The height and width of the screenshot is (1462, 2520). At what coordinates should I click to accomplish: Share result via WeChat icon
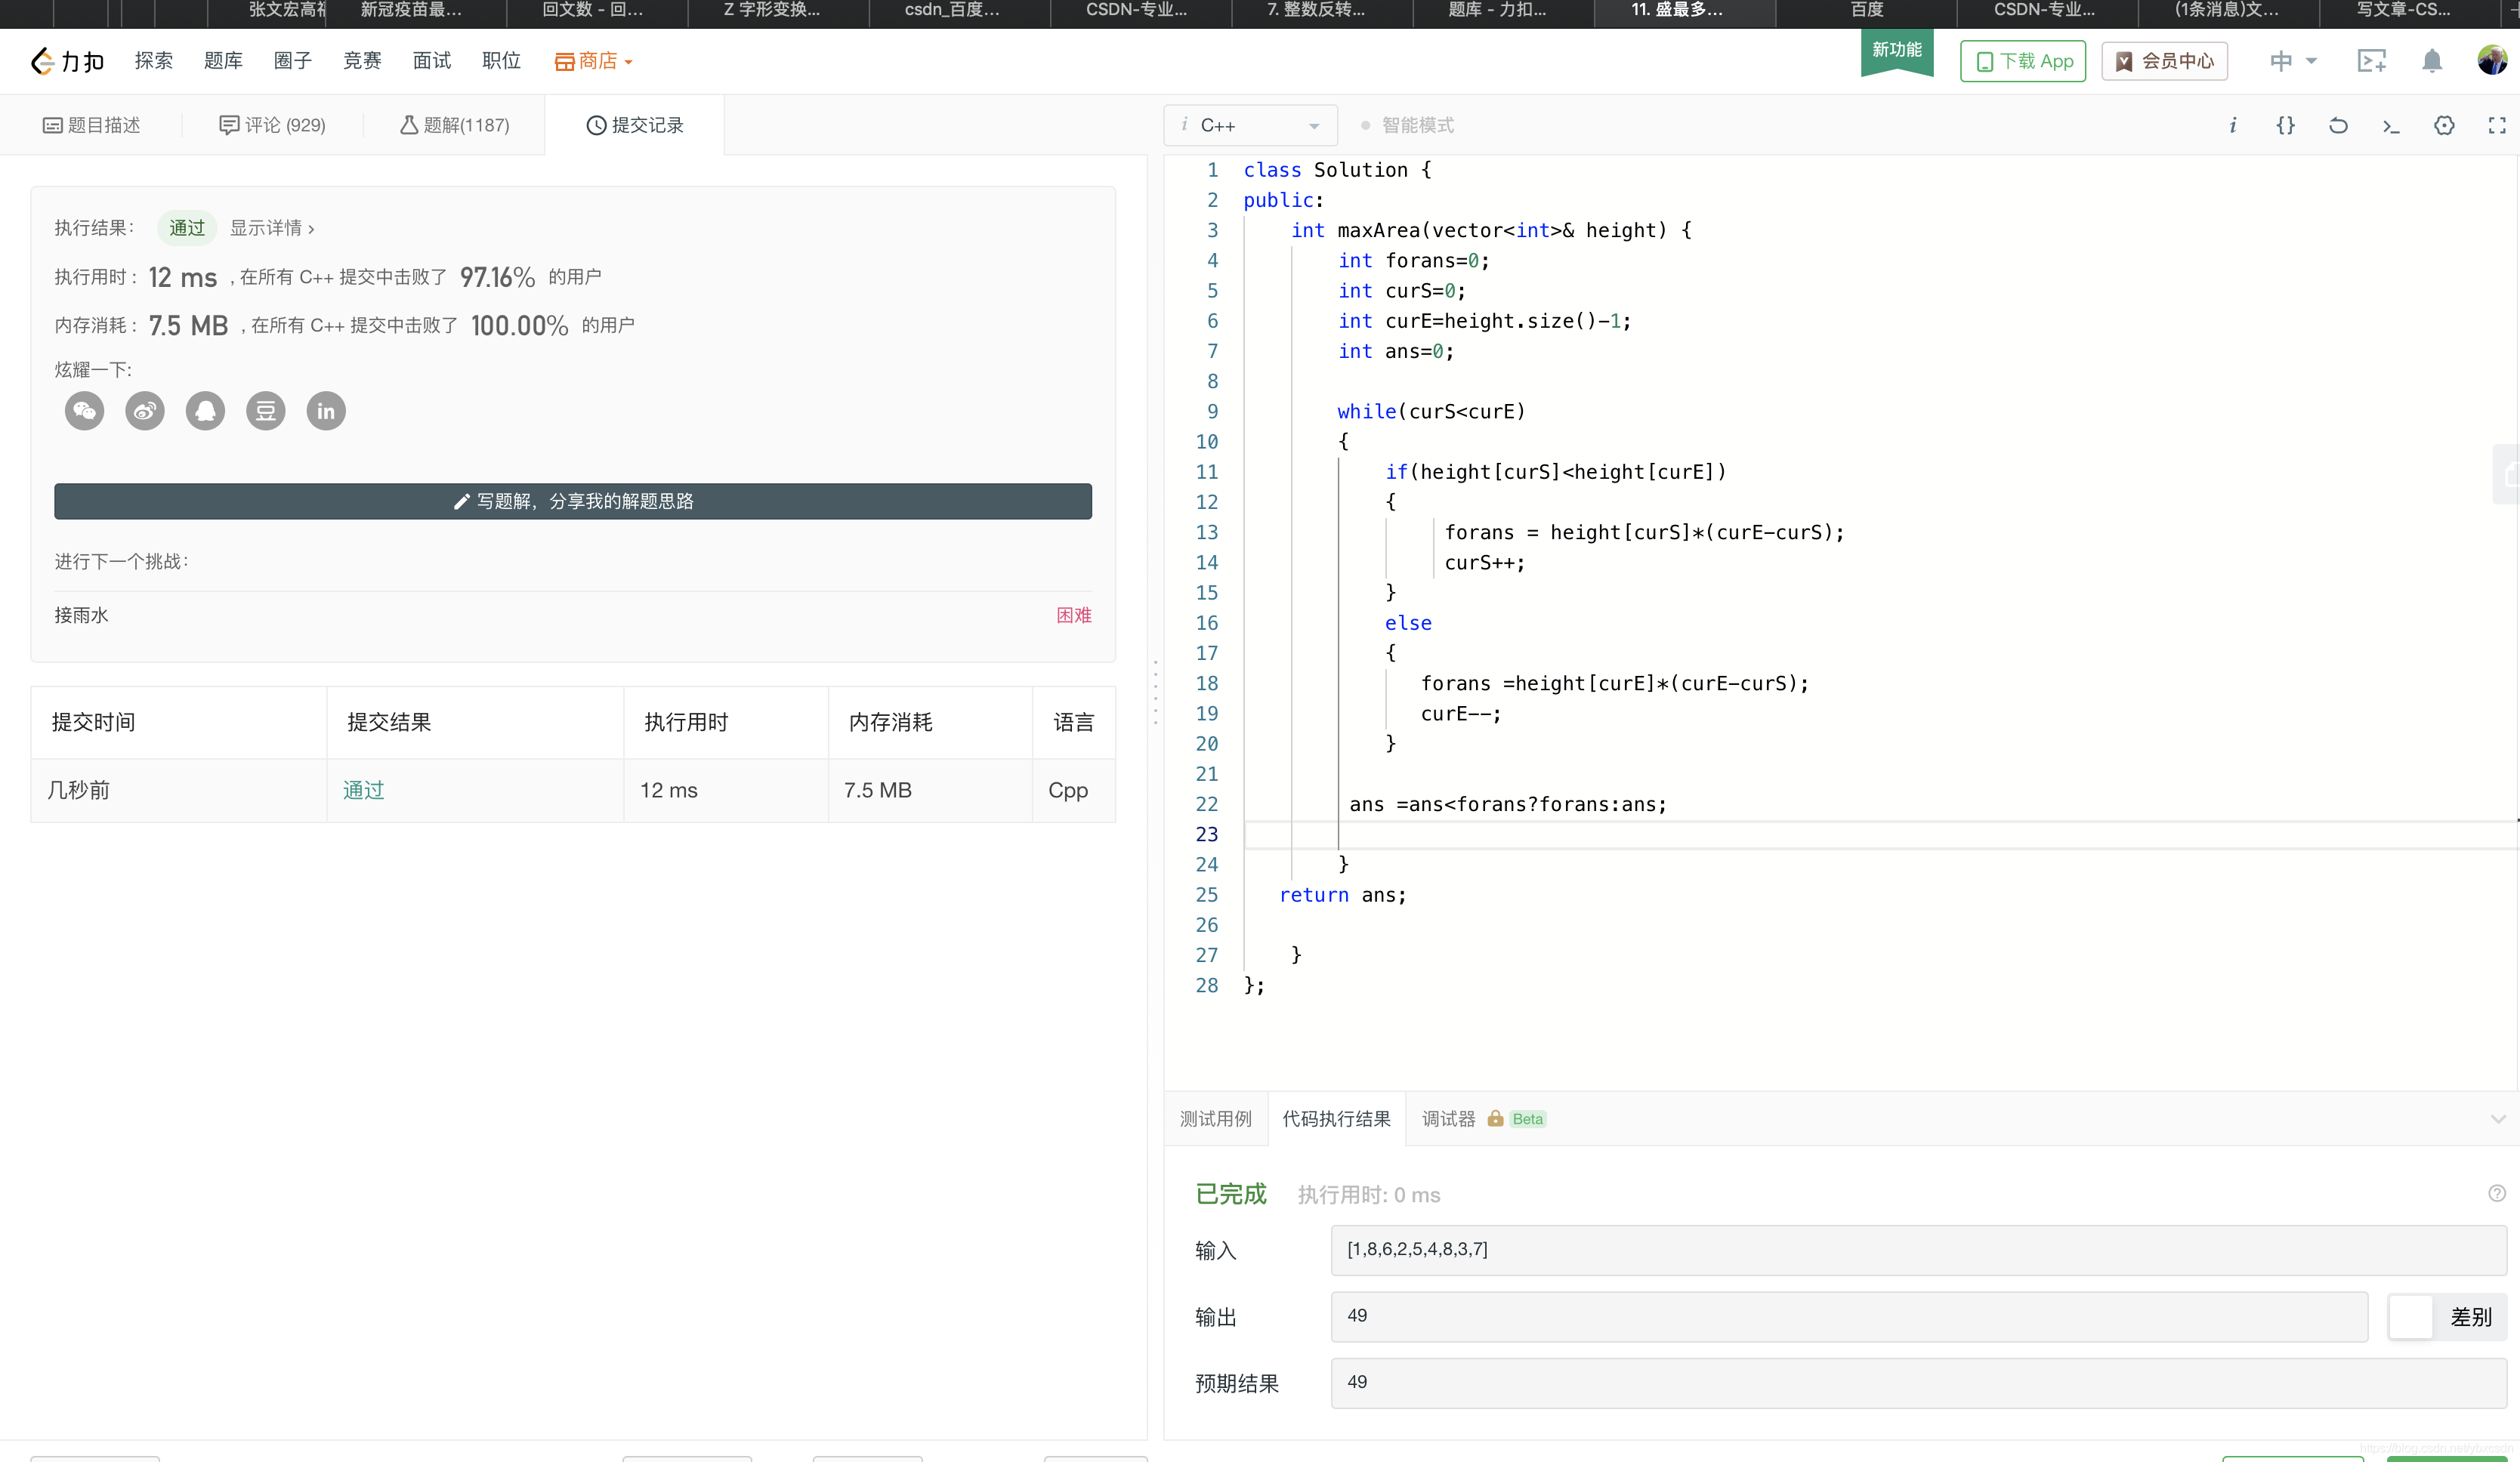coord(85,411)
